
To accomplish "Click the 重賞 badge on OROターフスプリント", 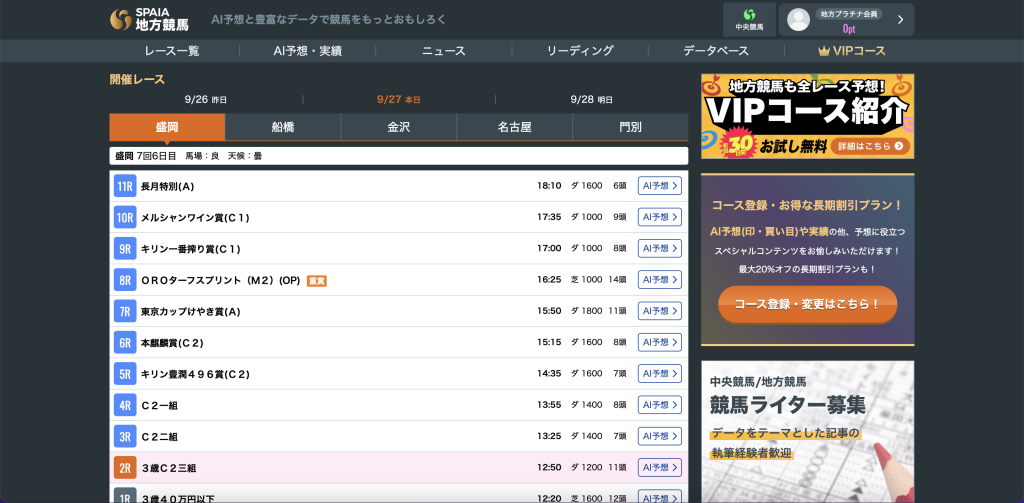I will pos(317,281).
